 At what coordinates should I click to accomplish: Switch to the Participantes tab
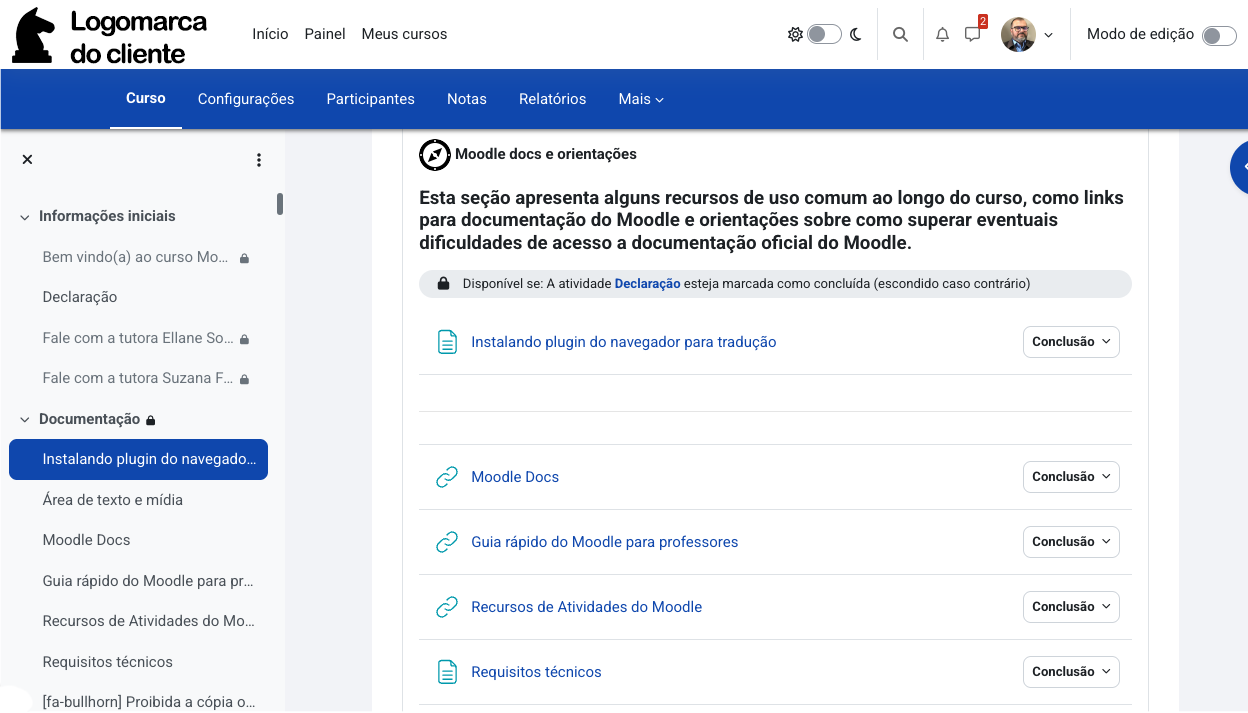(370, 99)
